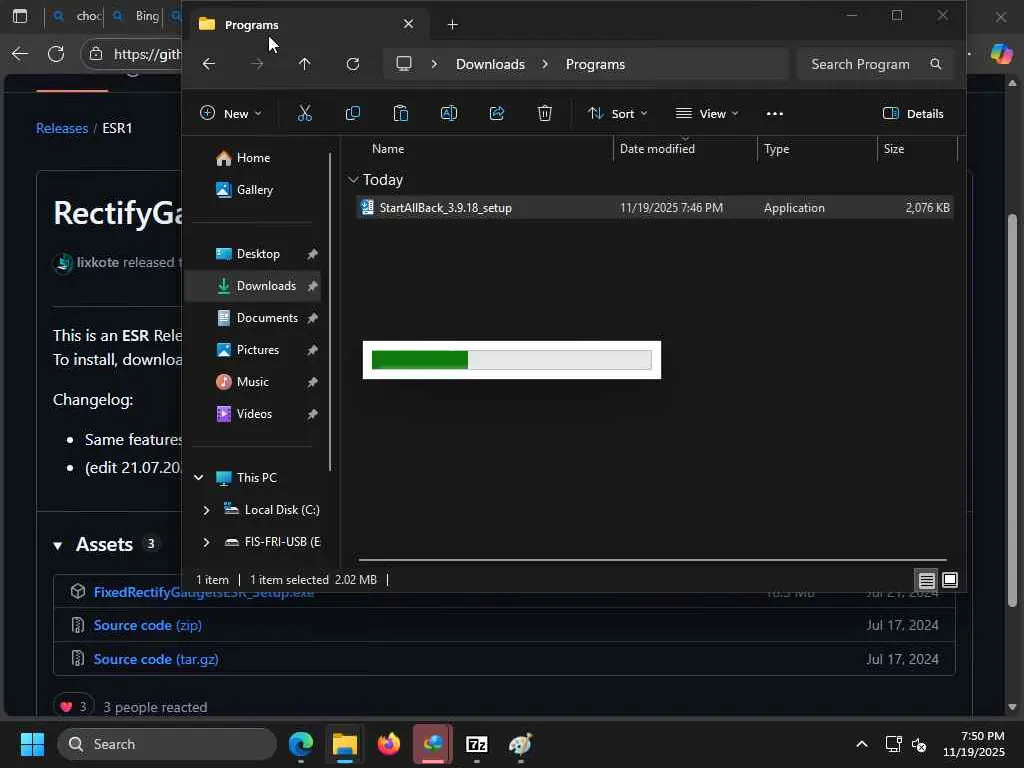Click Programs in the address breadcrumb
The width and height of the screenshot is (1024, 768).
pyautogui.click(x=595, y=64)
